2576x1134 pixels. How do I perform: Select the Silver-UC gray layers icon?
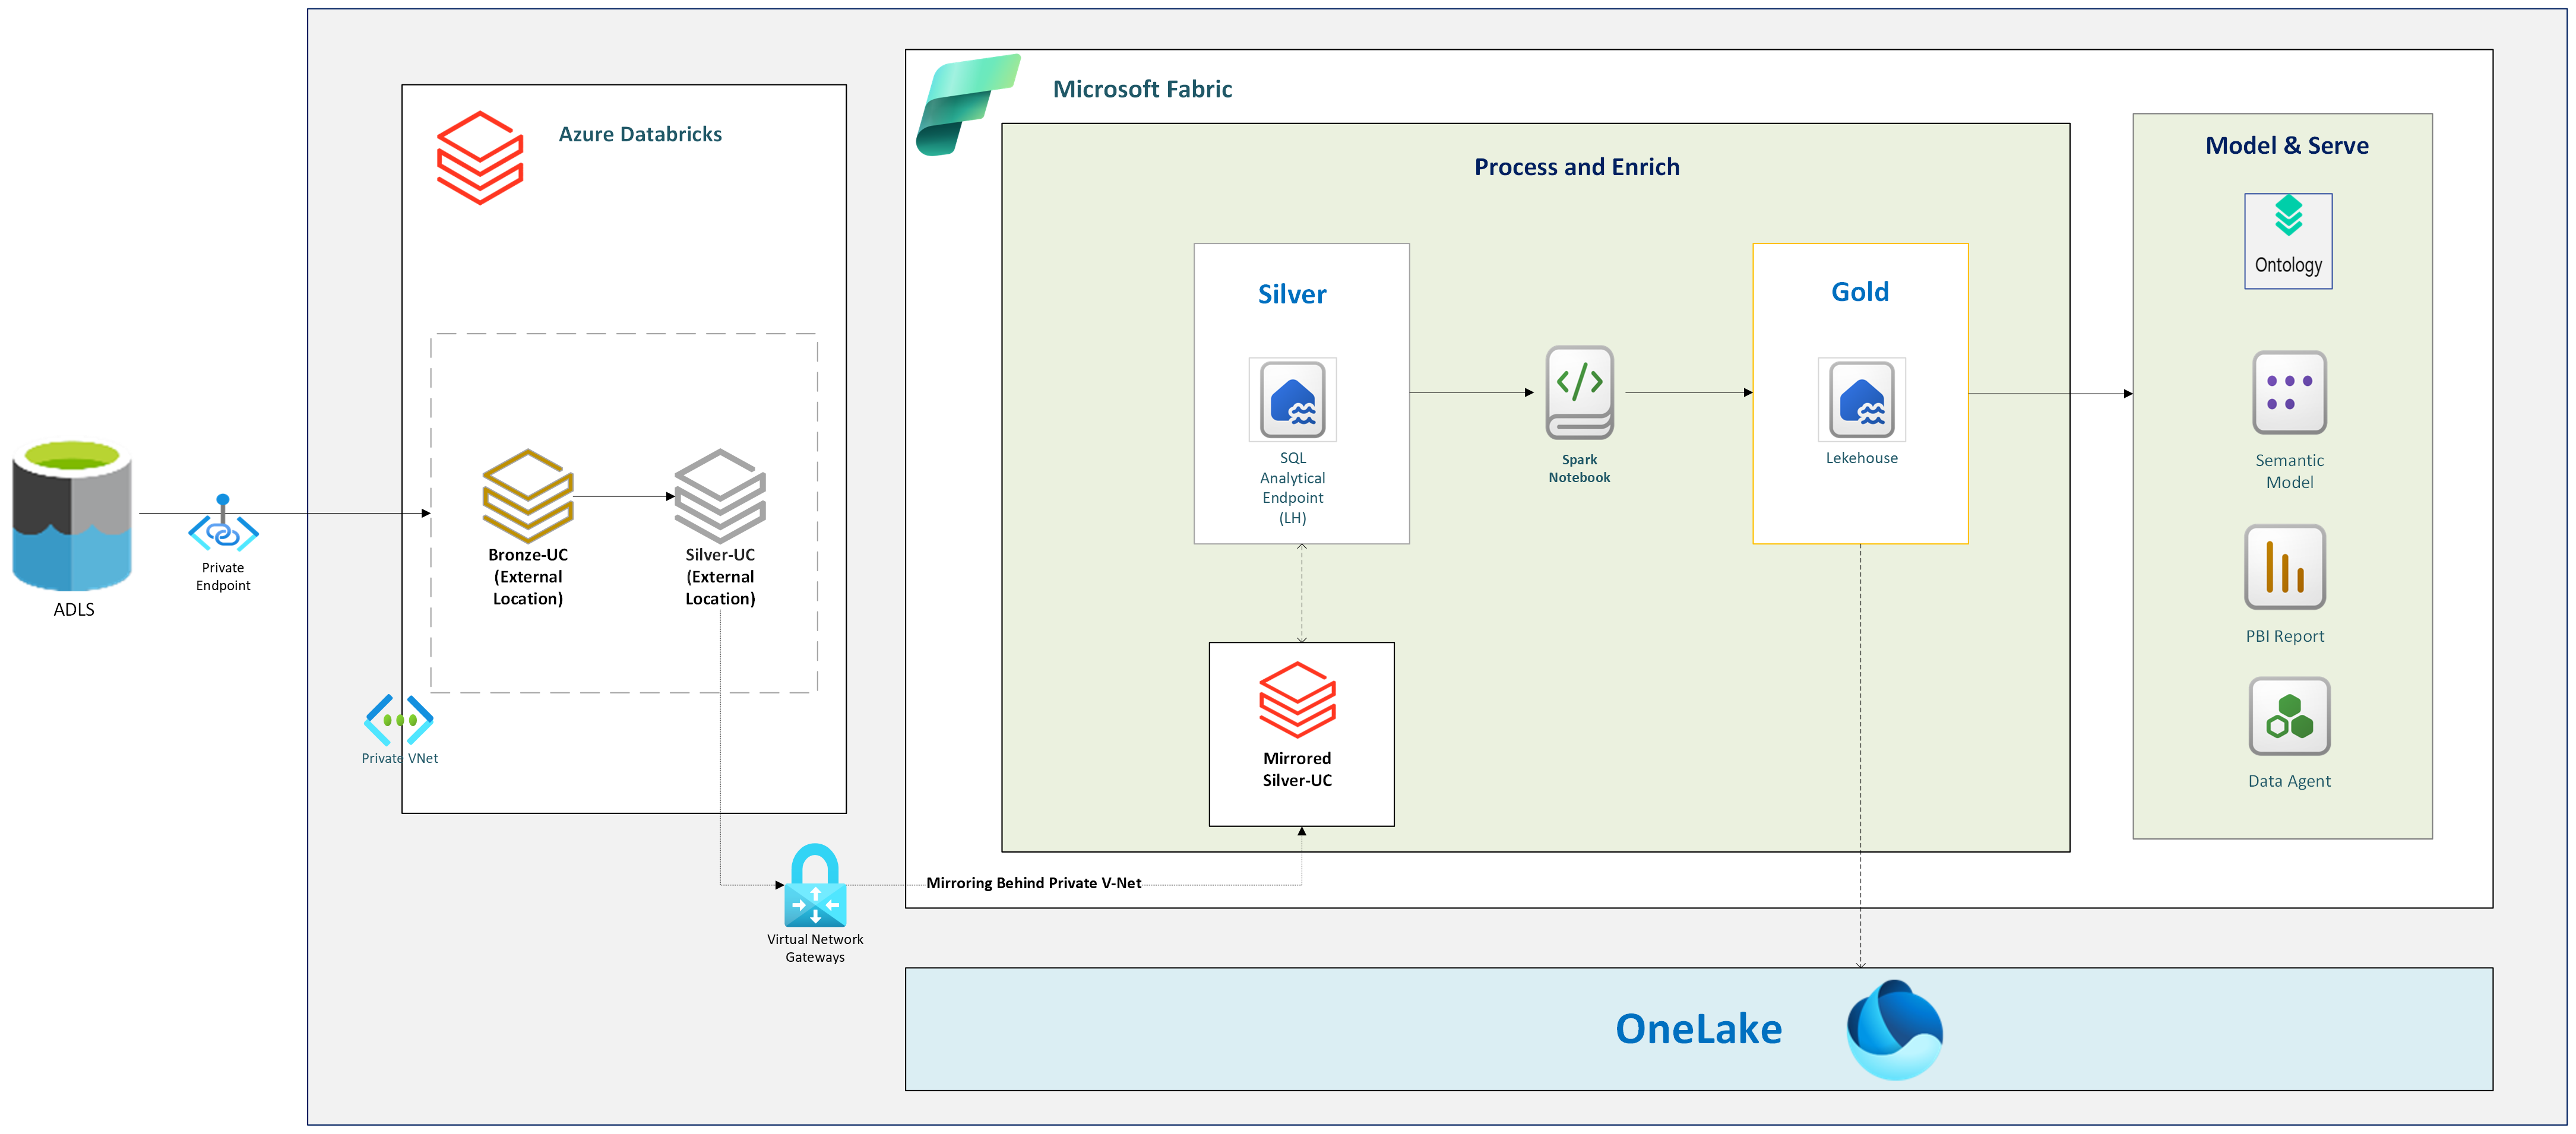720,495
